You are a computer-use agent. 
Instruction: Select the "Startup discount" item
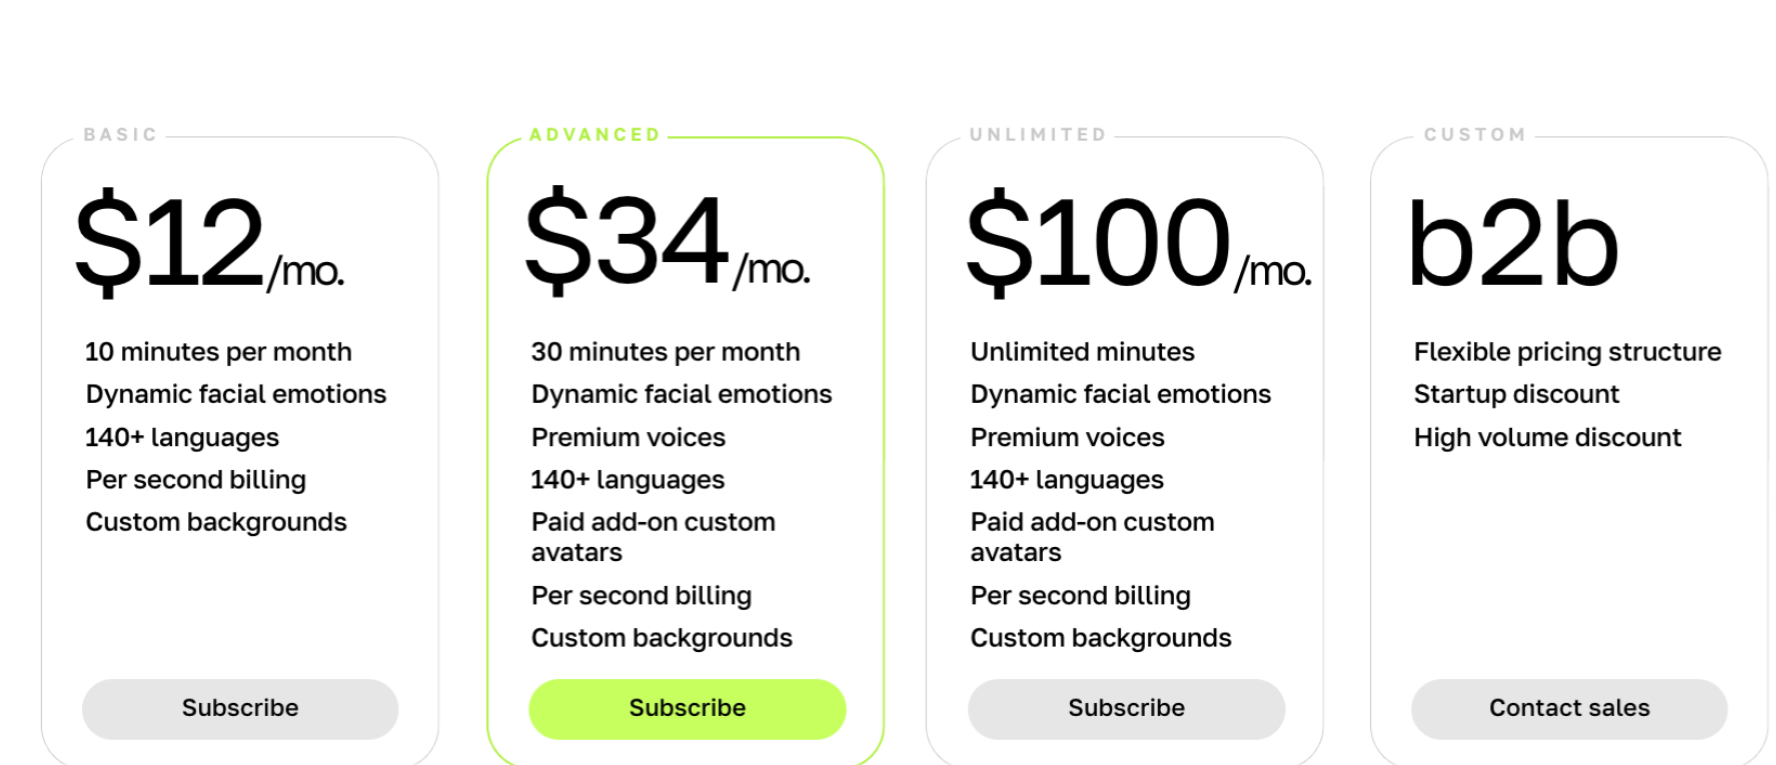tap(1516, 394)
